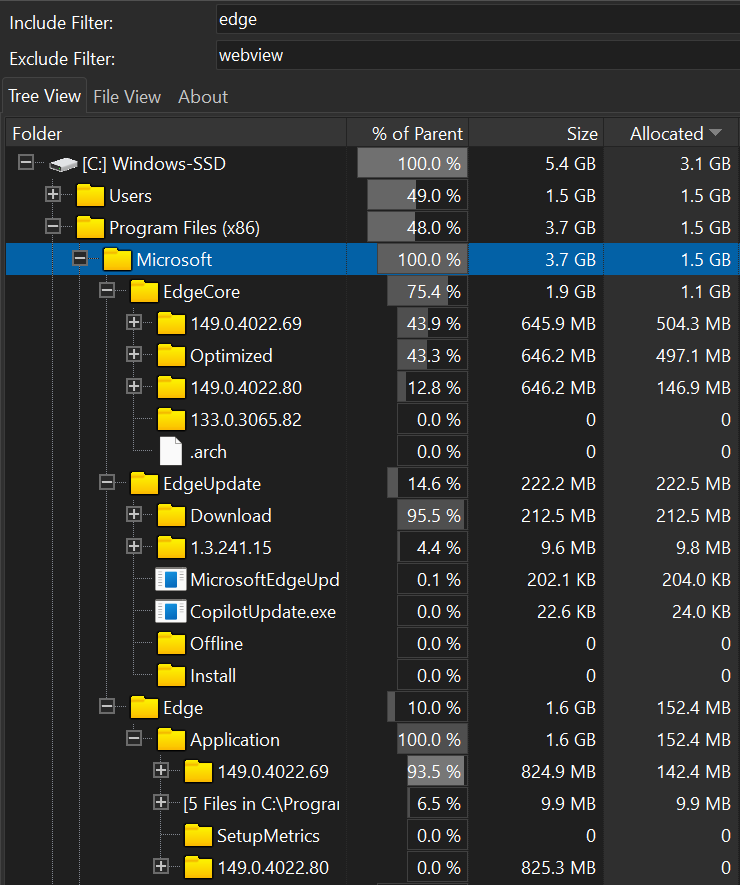The width and height of the screenshot is (740, 885).
Task: Collapse the Program Files (x86) node
Action: [x=53, y=226]
